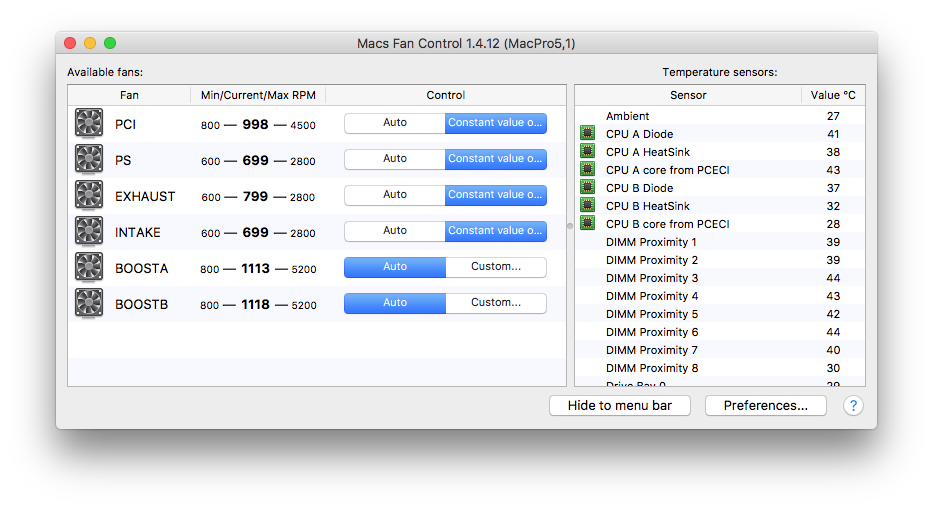Select DIMM Proximity 6 sensor row
This screenshot has height=509, width=933.
(720, 332)
